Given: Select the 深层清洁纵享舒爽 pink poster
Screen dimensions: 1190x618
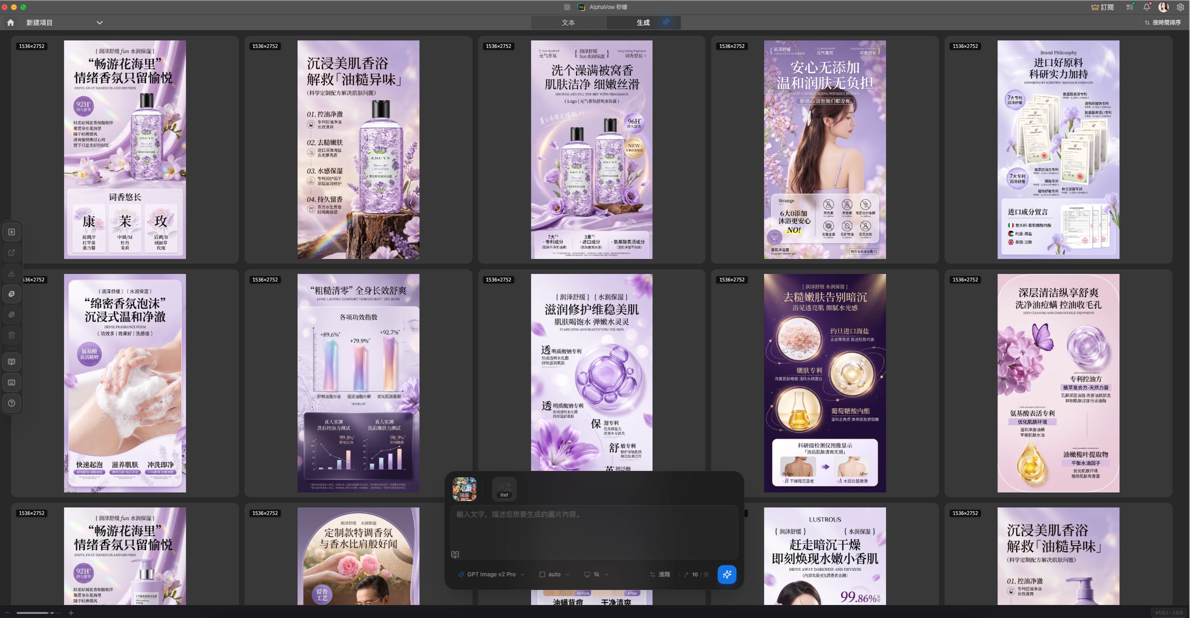Looking at the screenshot, I should tap(1058, 383).
